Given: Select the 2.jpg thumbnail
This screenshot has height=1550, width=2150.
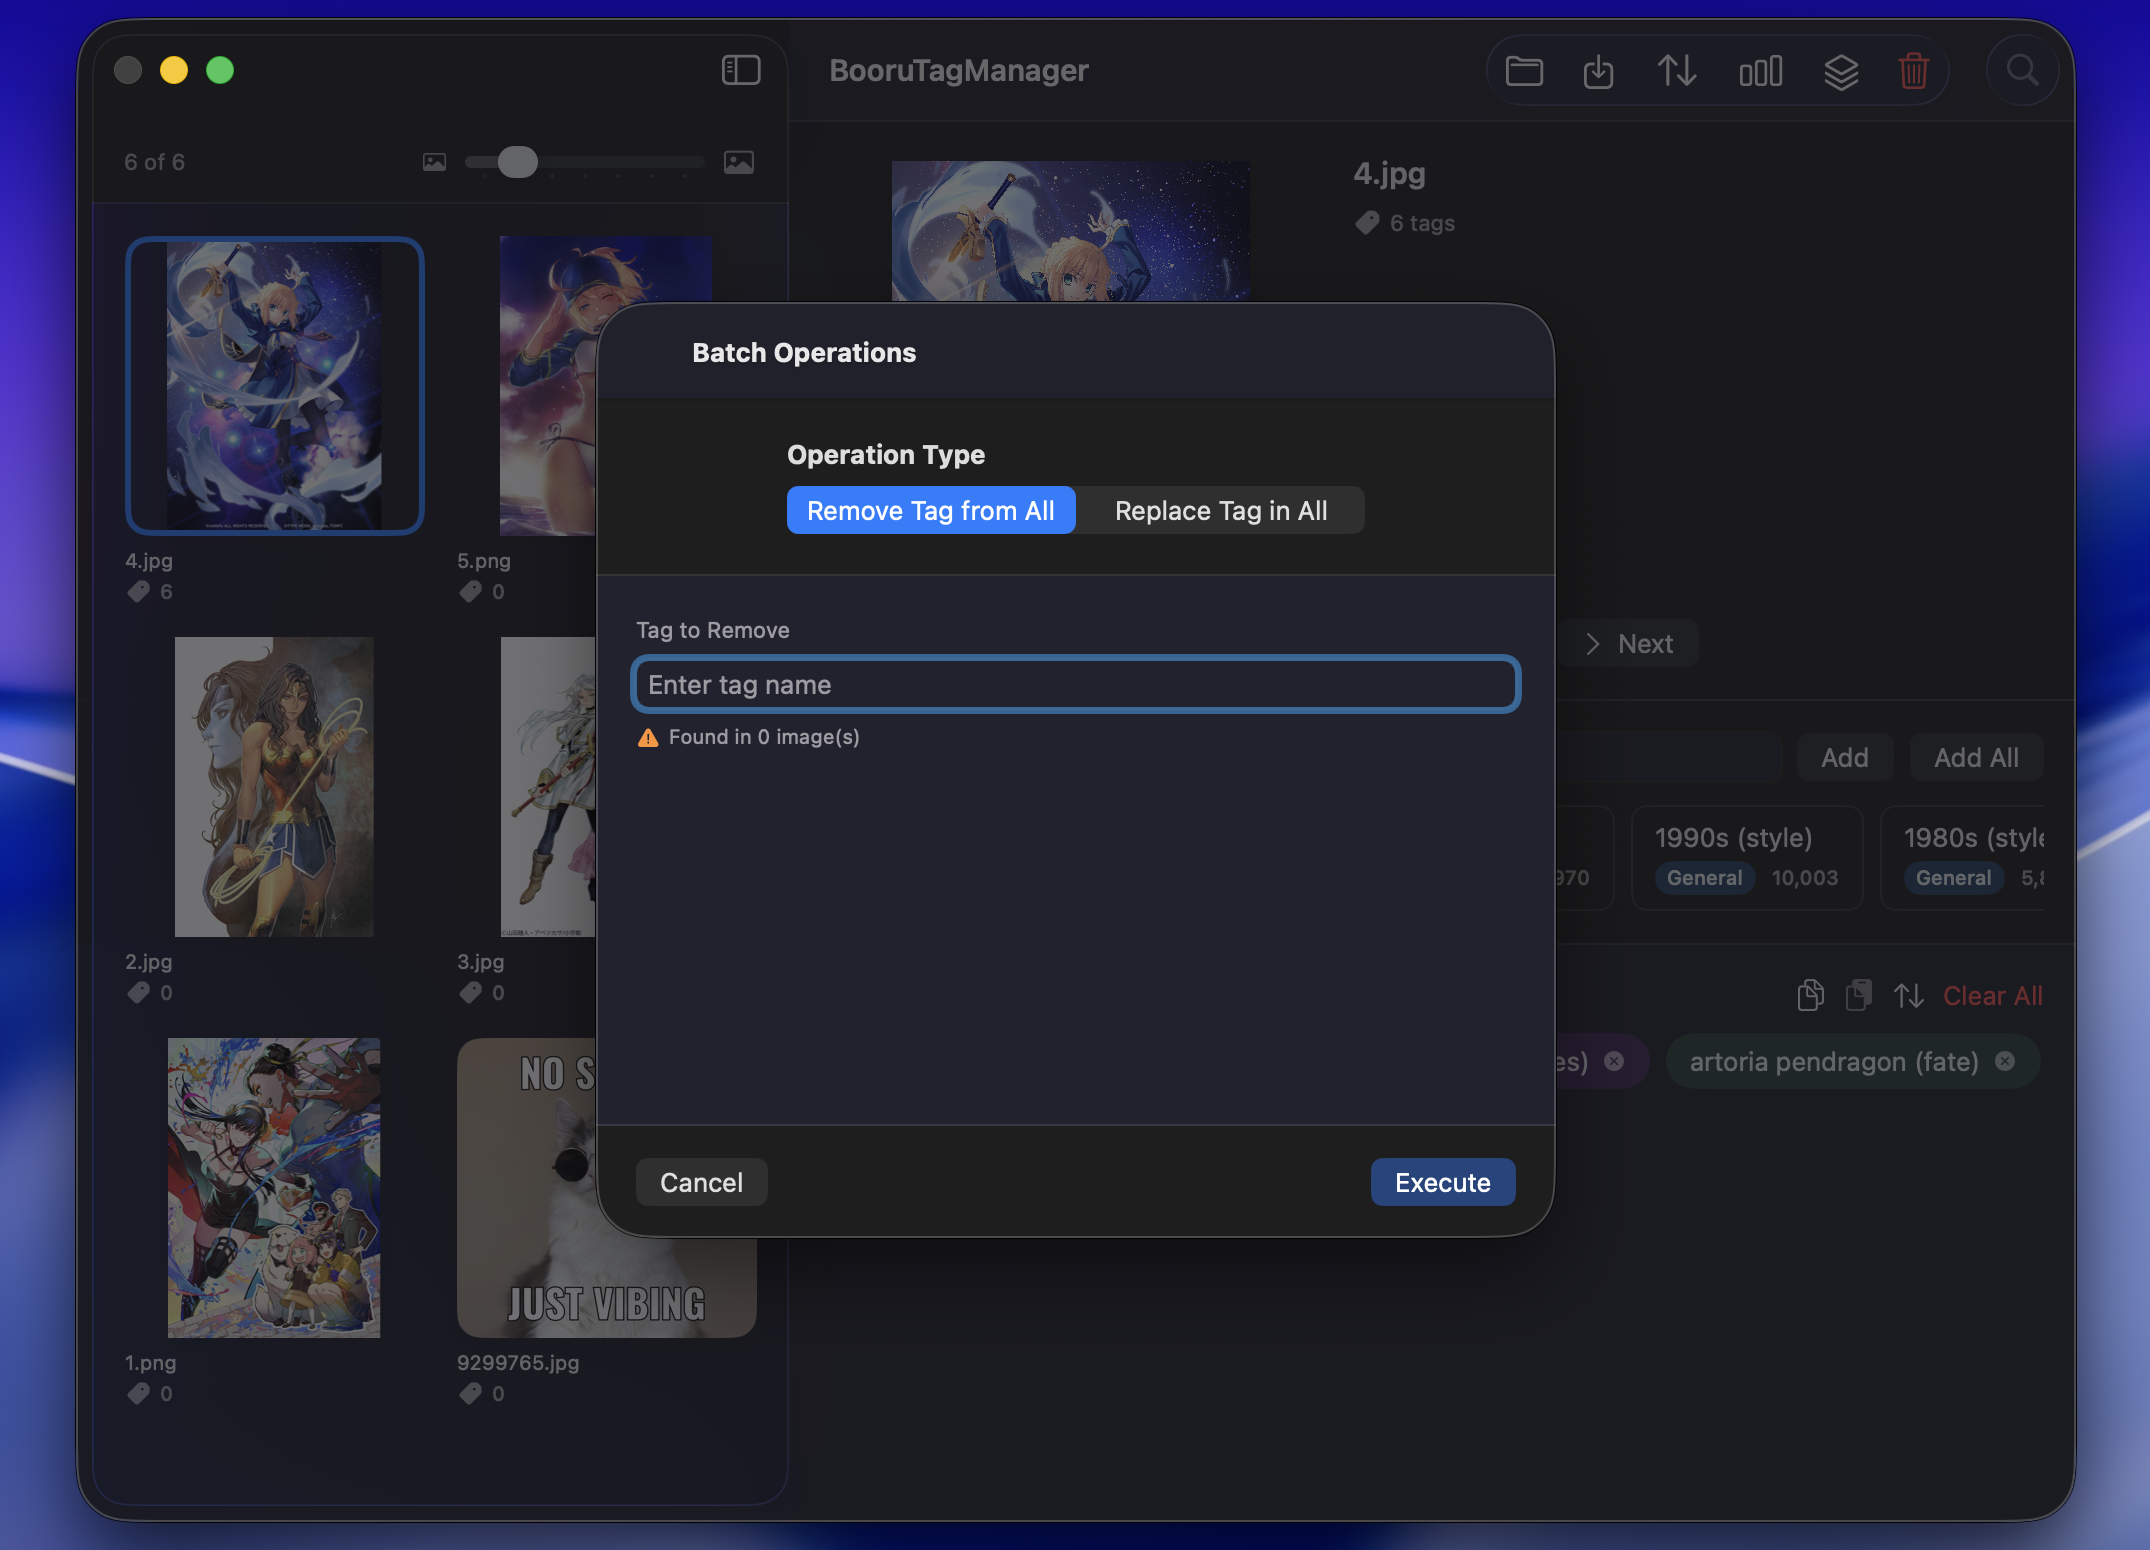Looking at the screenshot, I should [274, 786].
